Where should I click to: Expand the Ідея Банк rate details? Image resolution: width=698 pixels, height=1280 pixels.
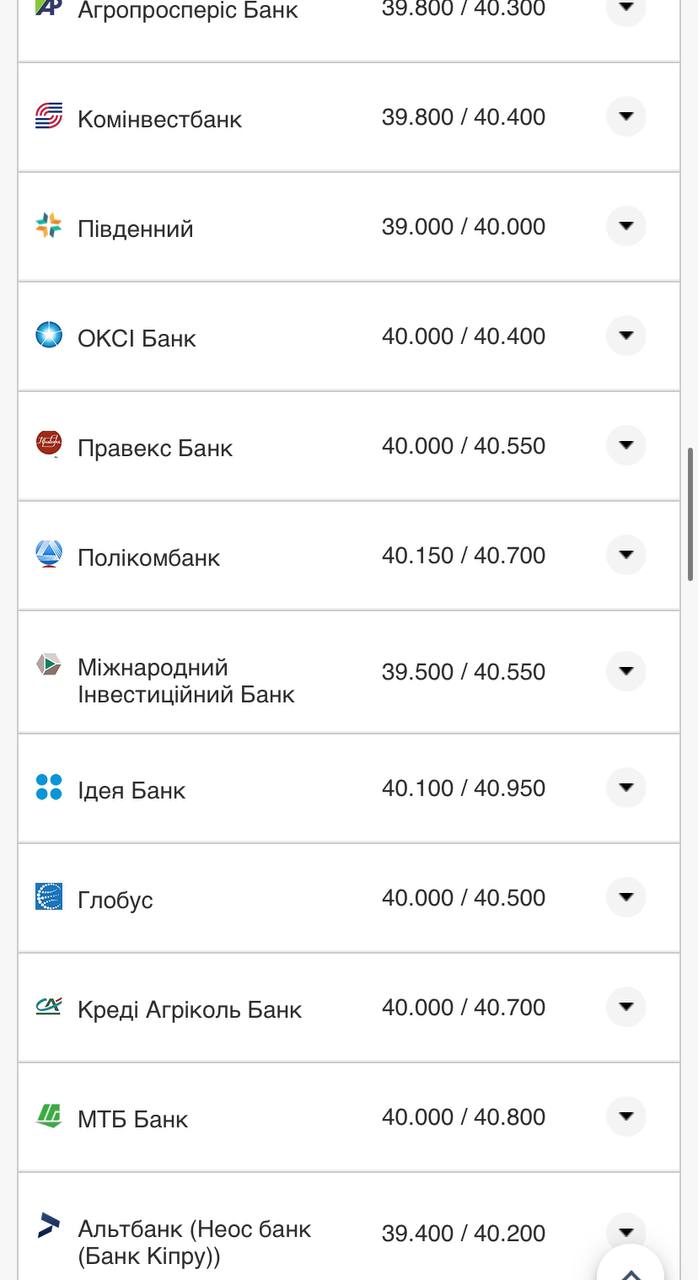point(626,788)
